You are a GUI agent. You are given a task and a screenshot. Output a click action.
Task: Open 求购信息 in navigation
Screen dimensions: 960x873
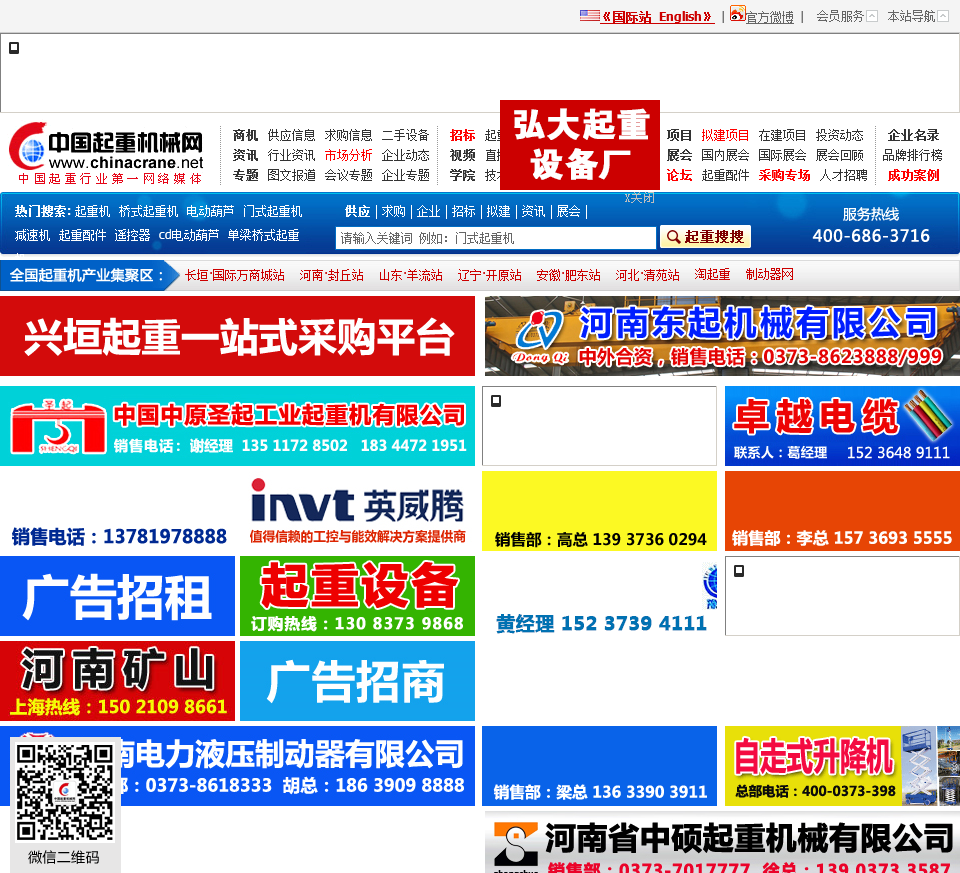point(348,135)
